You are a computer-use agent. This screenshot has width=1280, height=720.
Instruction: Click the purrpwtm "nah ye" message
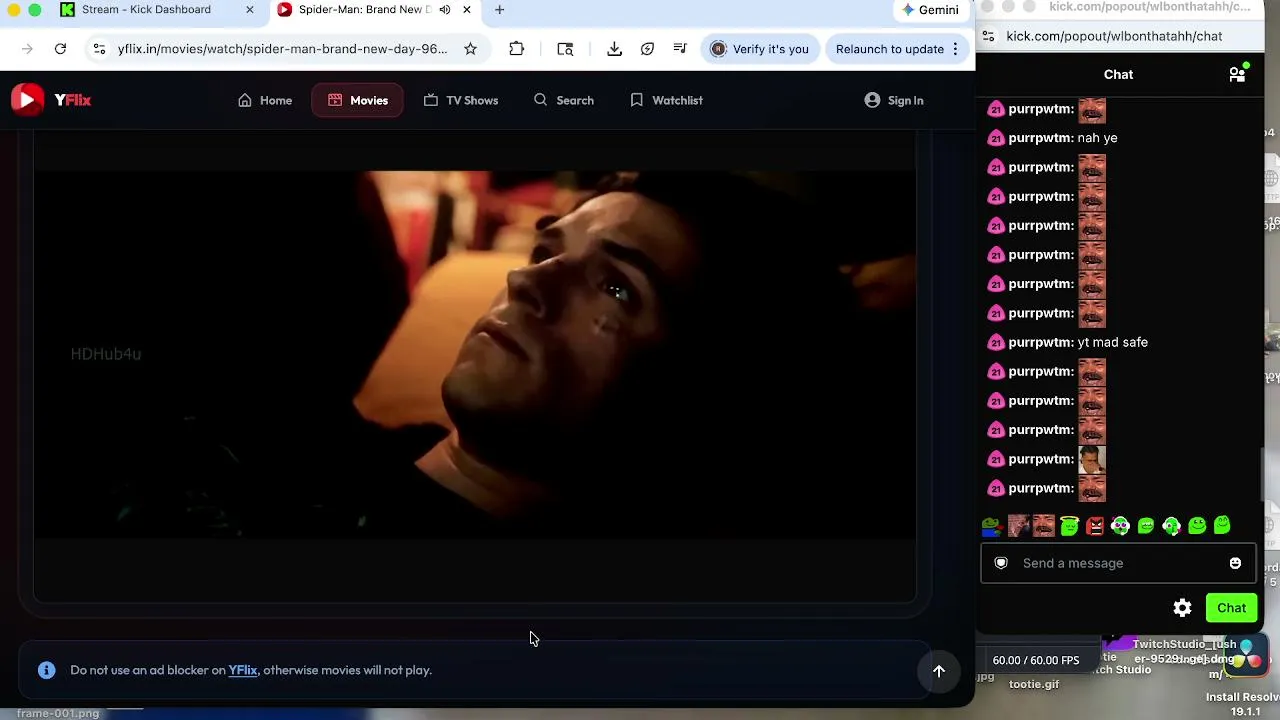(x=1052, y=138)
